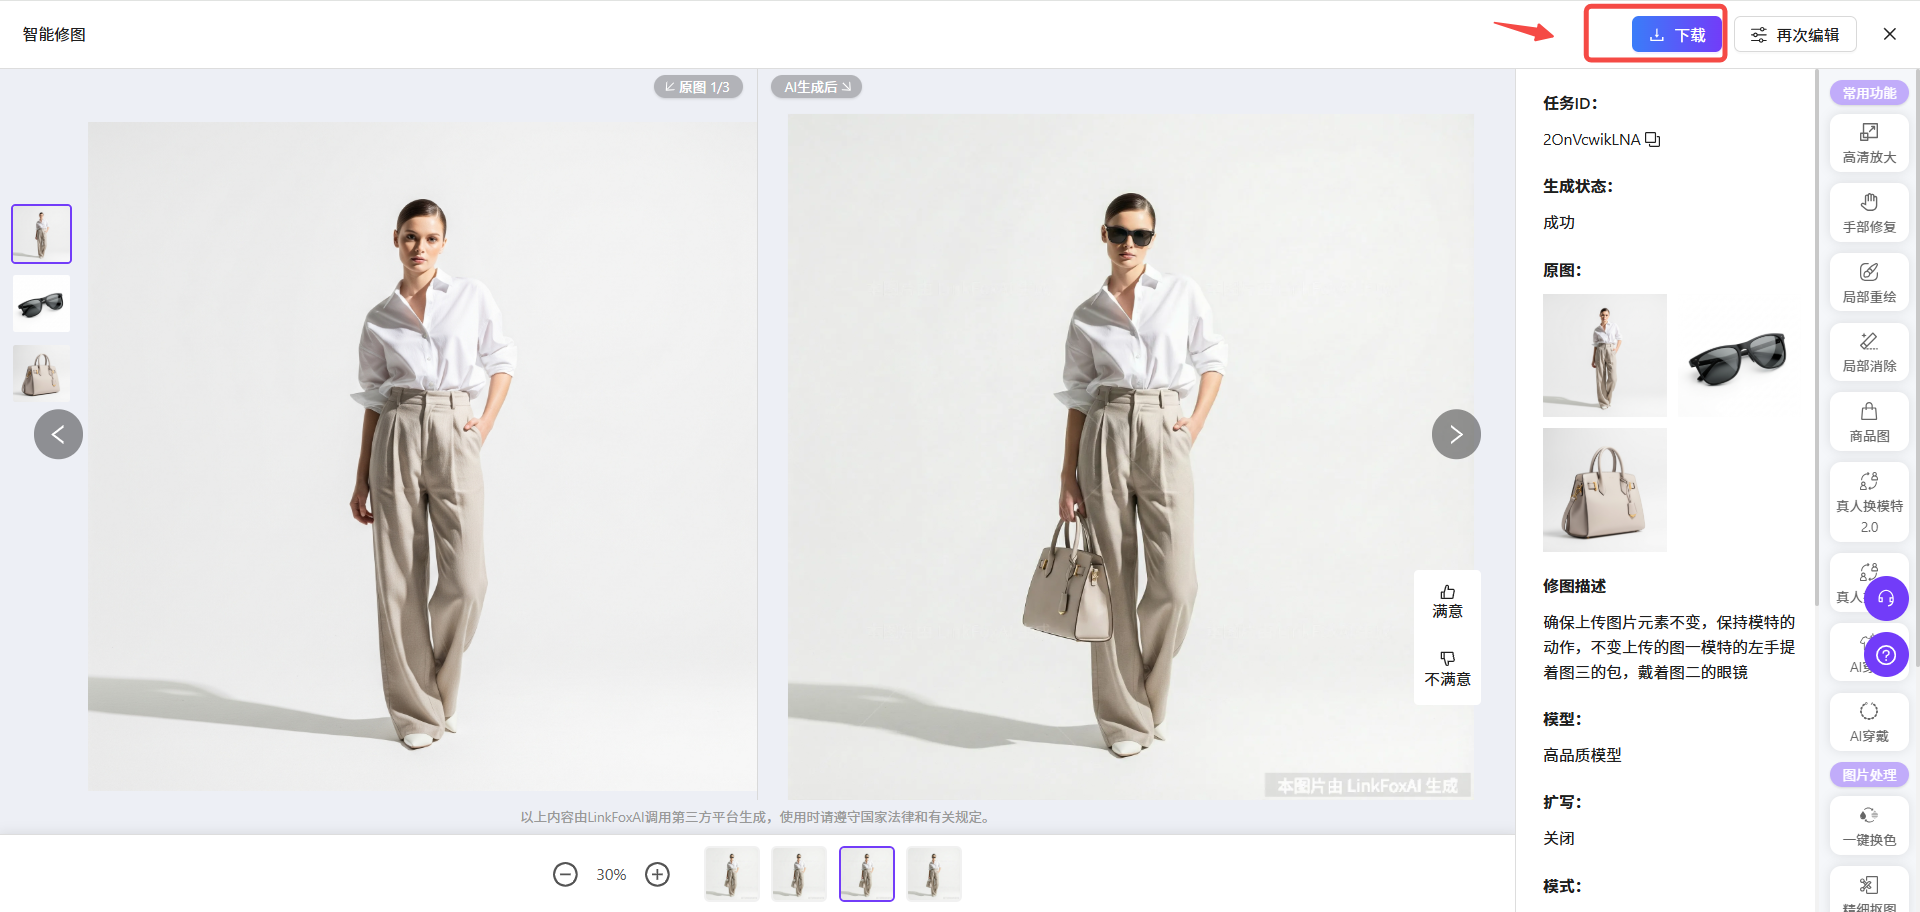Click the original model image on the left
This screenshot has width=1920, height=912.
pos(422,456)
